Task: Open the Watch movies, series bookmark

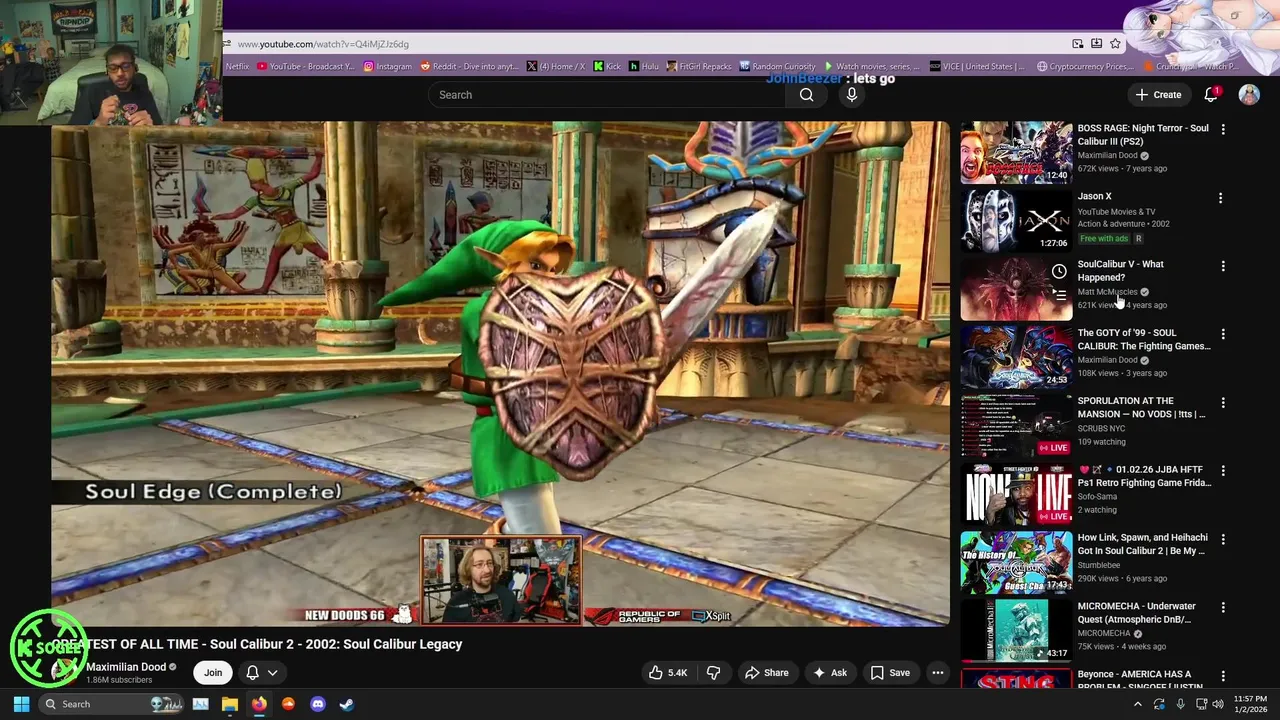Action: (871, 66)
